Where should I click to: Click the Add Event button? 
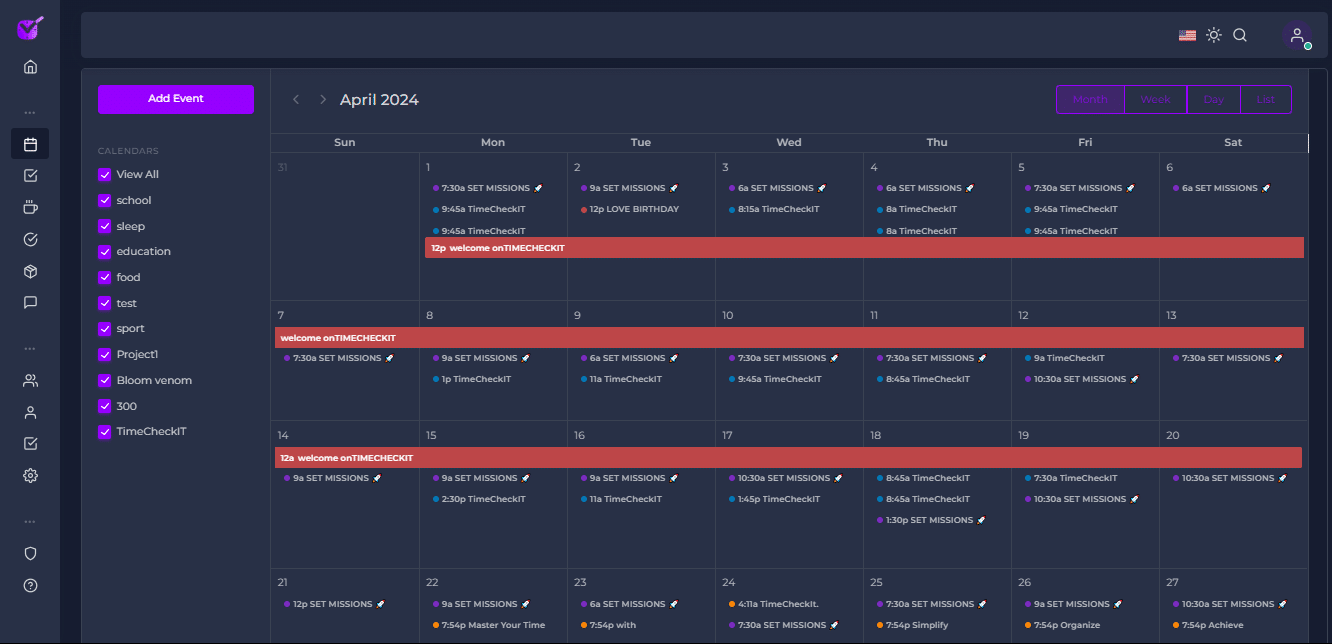(176, 99)
